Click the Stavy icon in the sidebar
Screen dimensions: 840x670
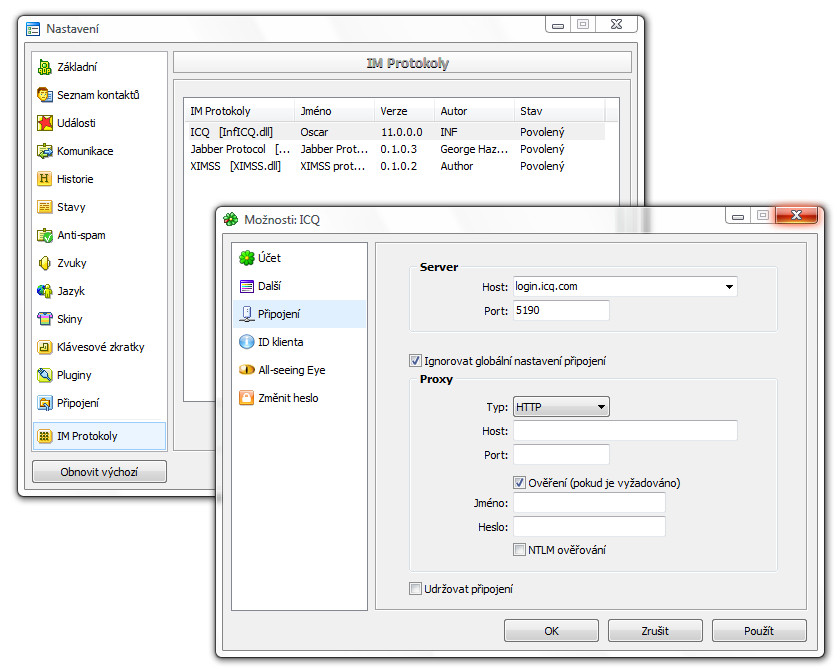coord(44,207)
